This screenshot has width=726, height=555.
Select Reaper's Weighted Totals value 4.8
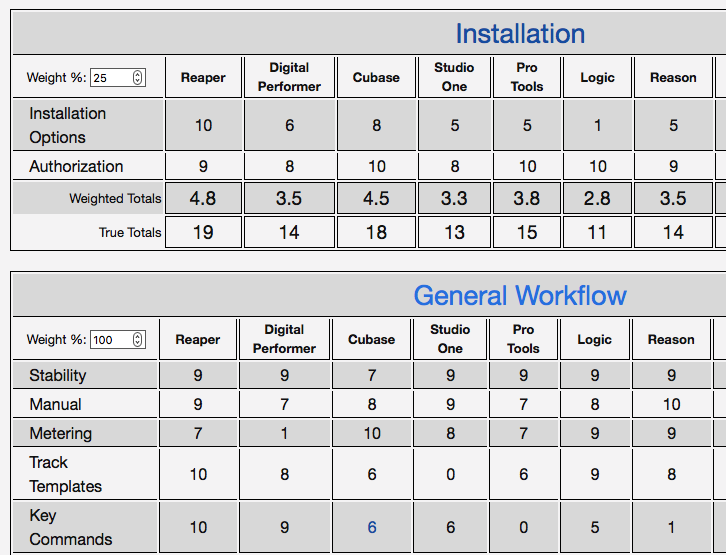tap(203, 198)
